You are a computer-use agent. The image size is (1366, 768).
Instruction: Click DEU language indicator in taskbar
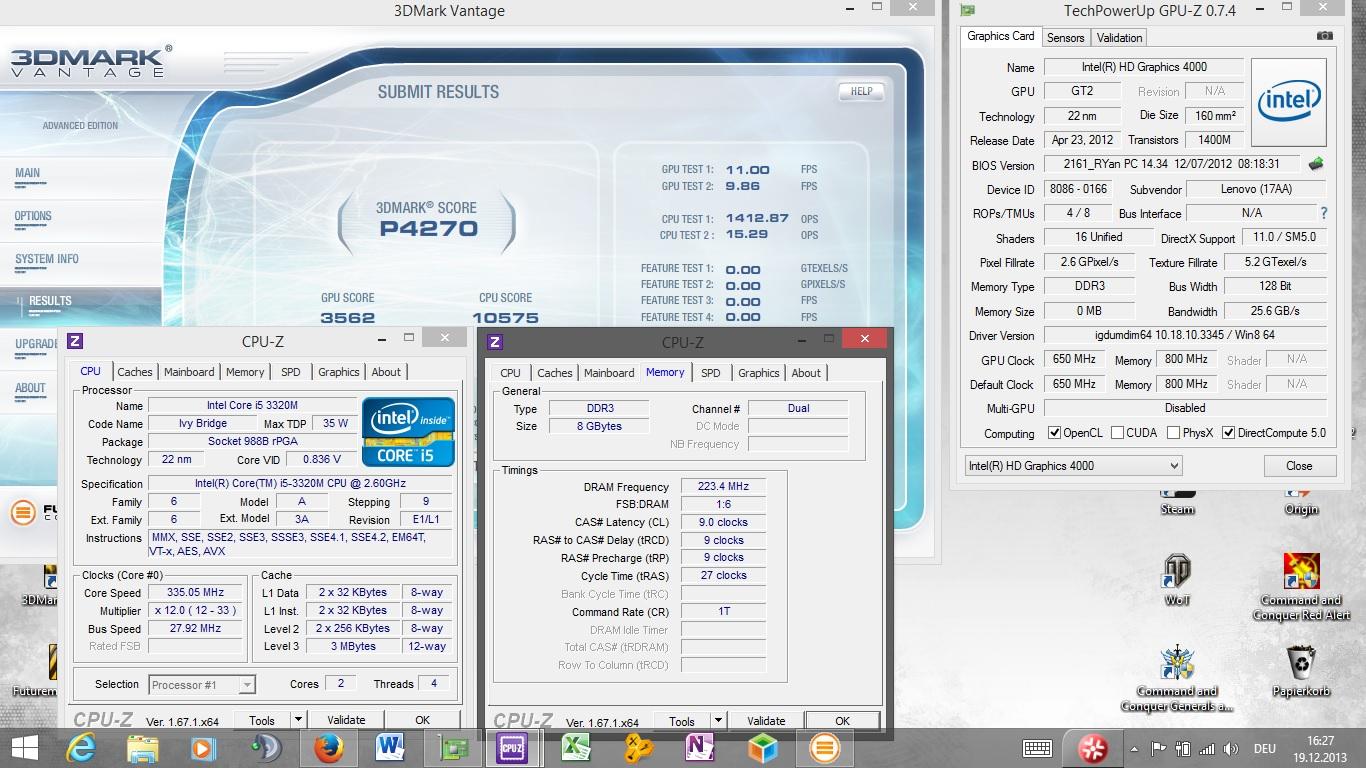(1264, 748)
